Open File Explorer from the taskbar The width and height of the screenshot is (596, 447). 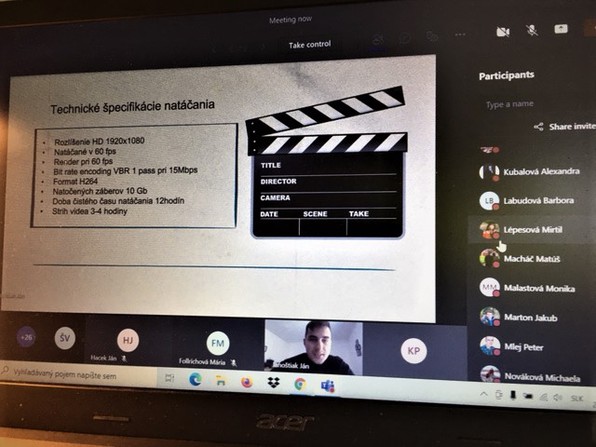[220, 380]
